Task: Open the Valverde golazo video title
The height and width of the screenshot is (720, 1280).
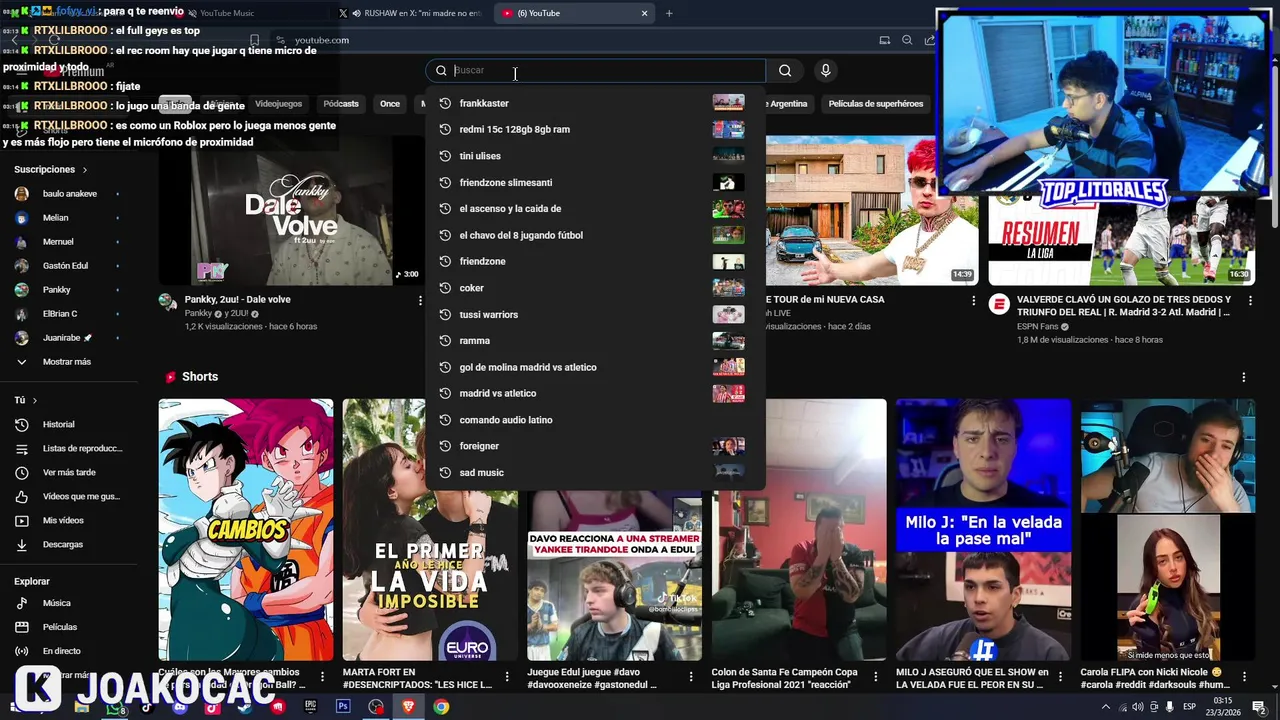Action: coord(1123,305)
